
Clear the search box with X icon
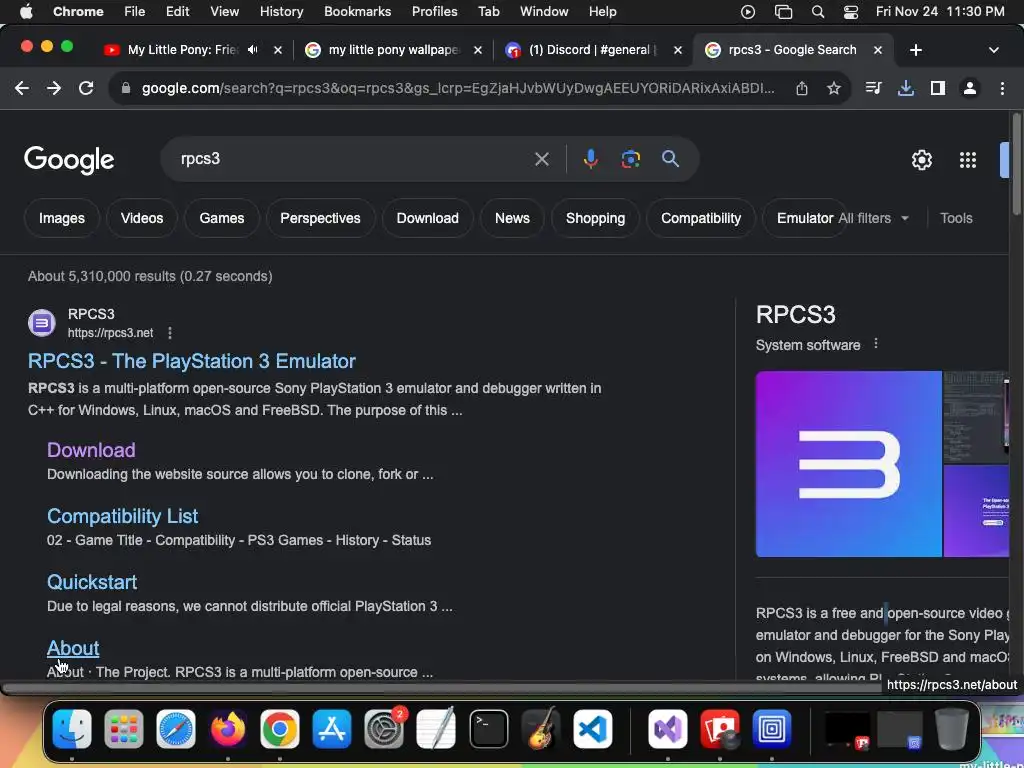point(541,159)
